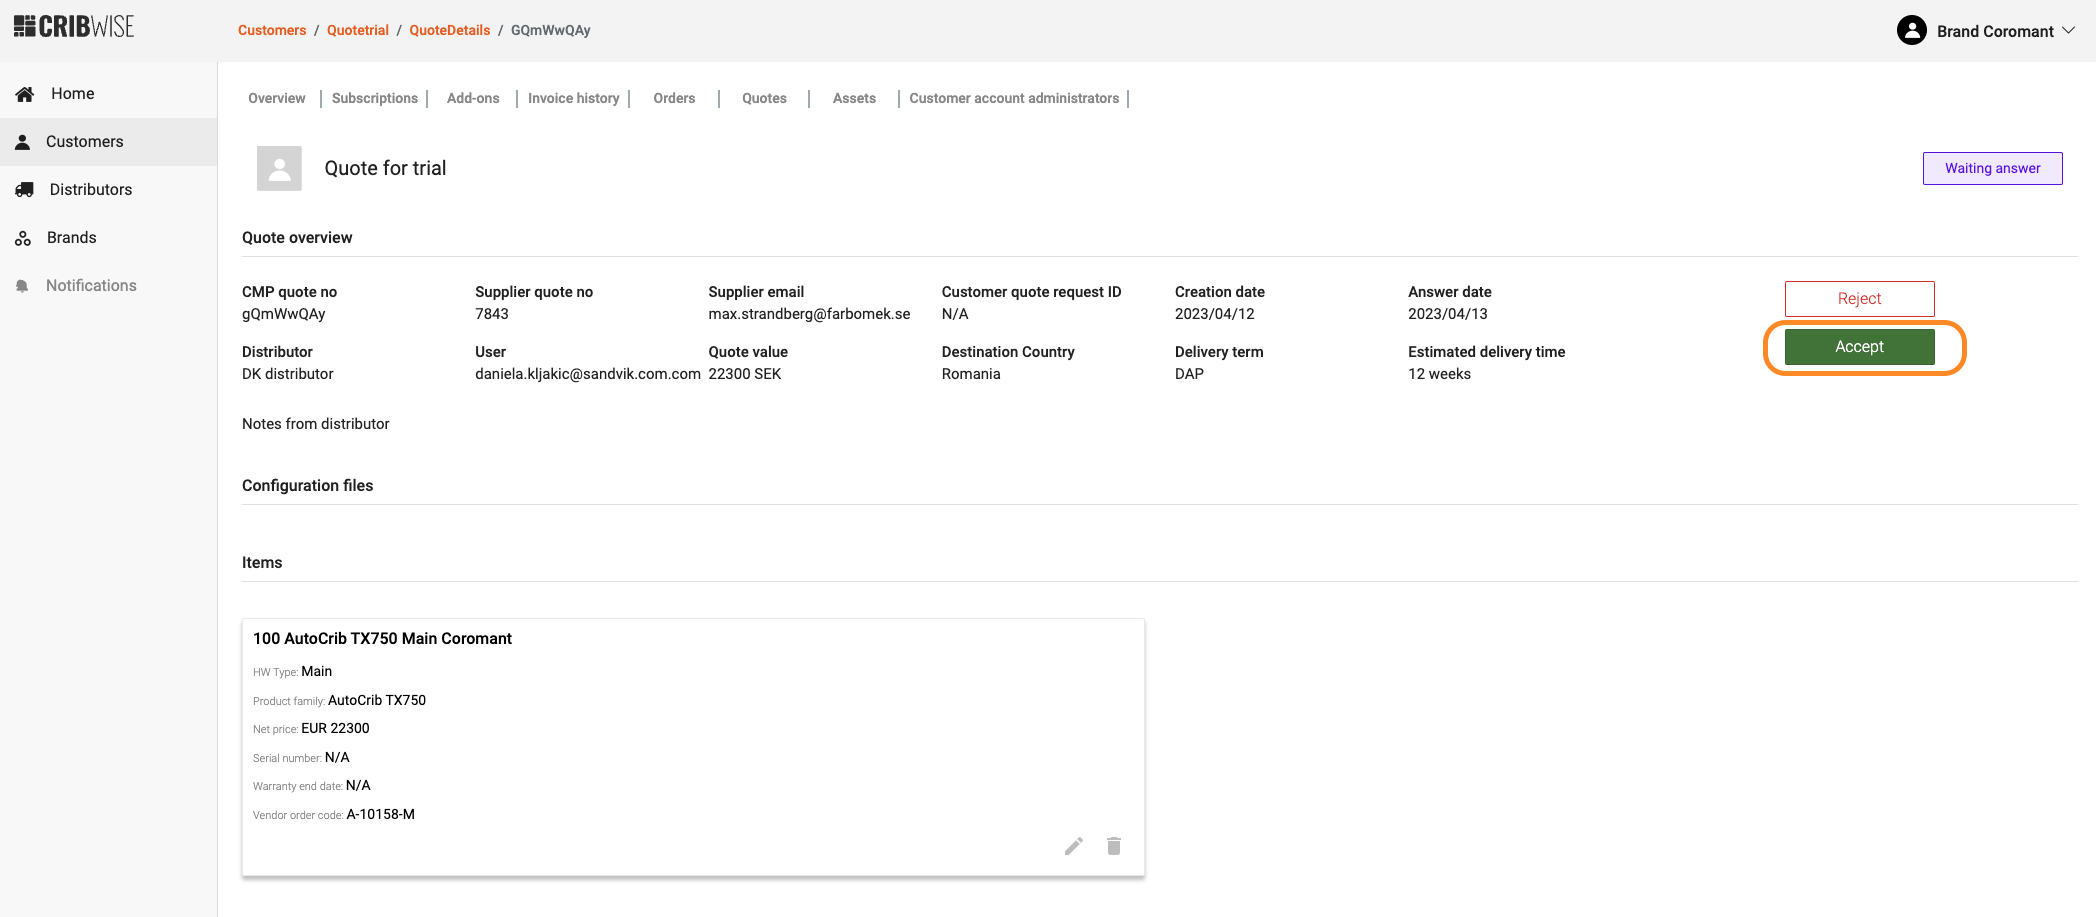This screenshot has width=2096, height=917.
Task: Delete the AutoCrib TX750 item via trash icon
Action: click(1113, 846)
